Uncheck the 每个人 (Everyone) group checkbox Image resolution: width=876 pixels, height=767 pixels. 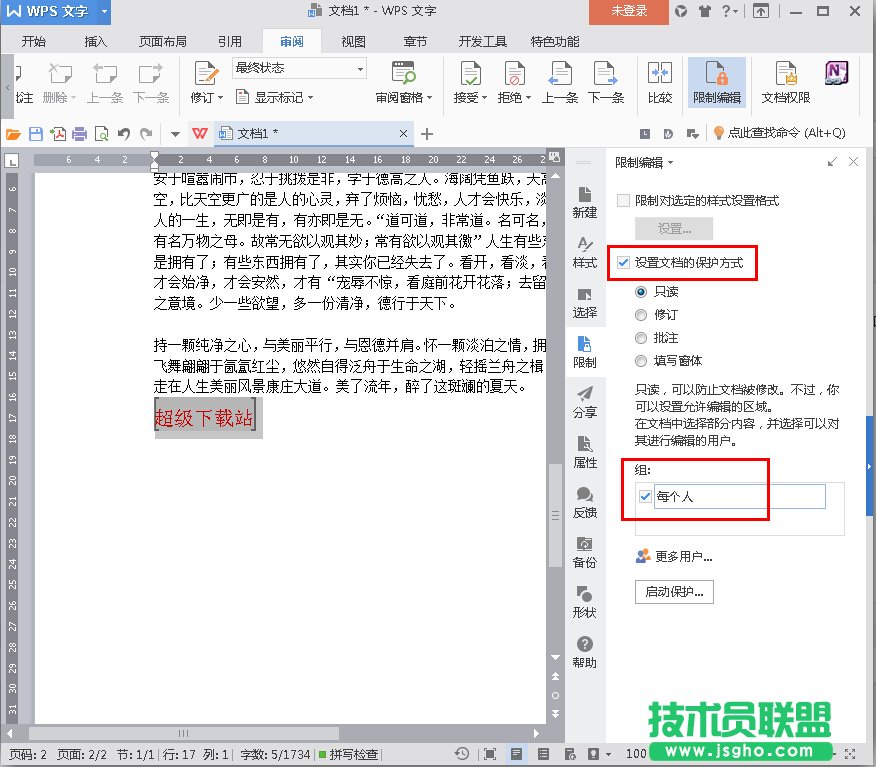pos(645,497)
